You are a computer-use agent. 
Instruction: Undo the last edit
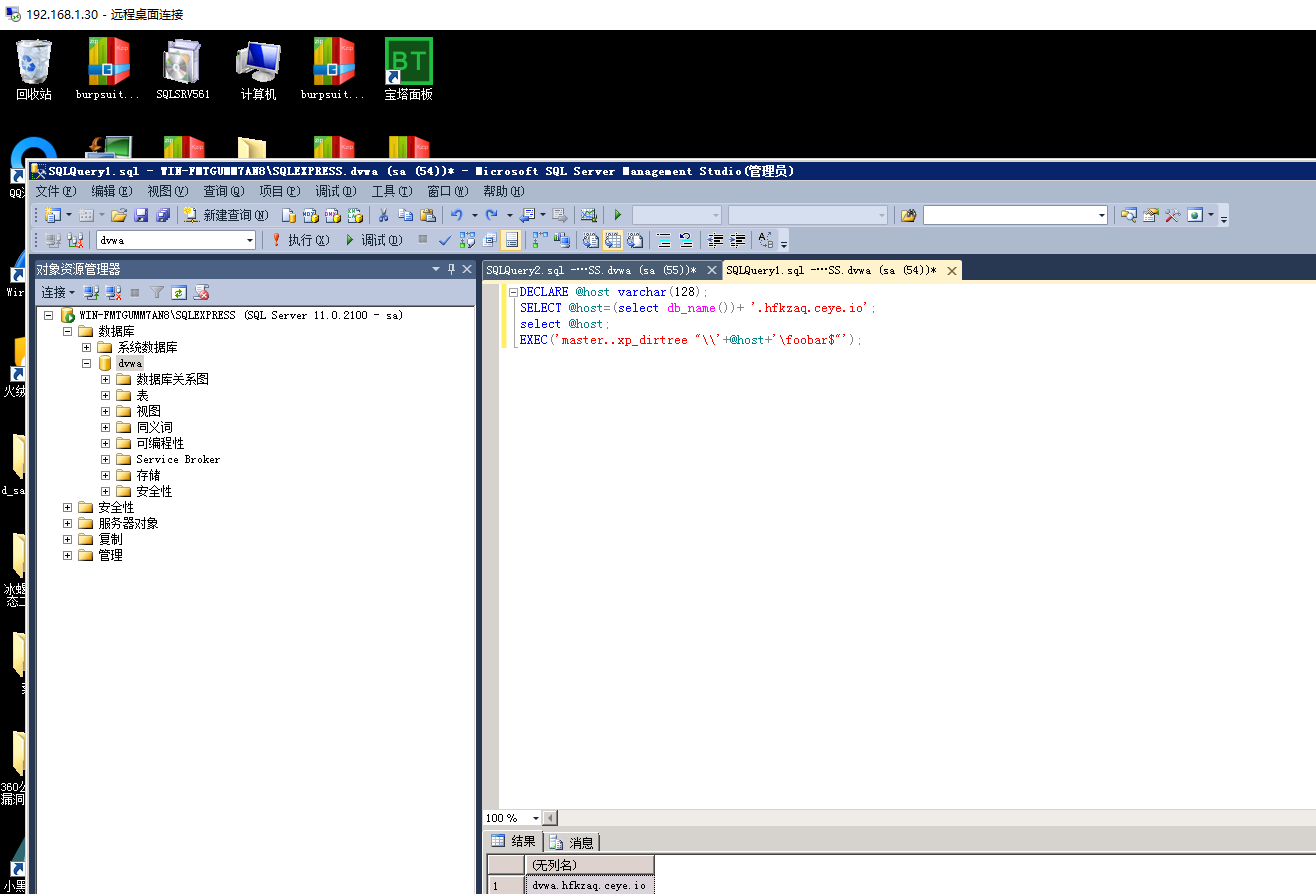[x=456, y=215]
